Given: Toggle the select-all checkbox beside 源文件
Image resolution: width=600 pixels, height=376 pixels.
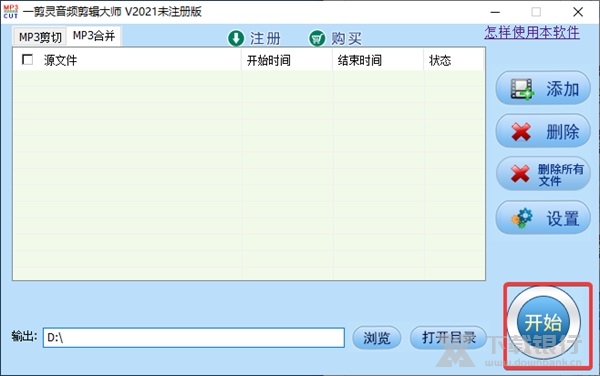Looking at the screenshot, I should [x=28, y=60].
